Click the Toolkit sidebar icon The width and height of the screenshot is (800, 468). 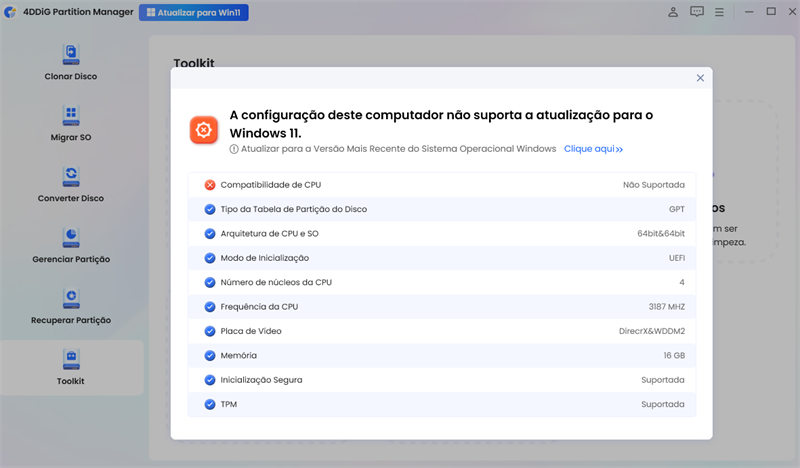click(x=71, y=358)
